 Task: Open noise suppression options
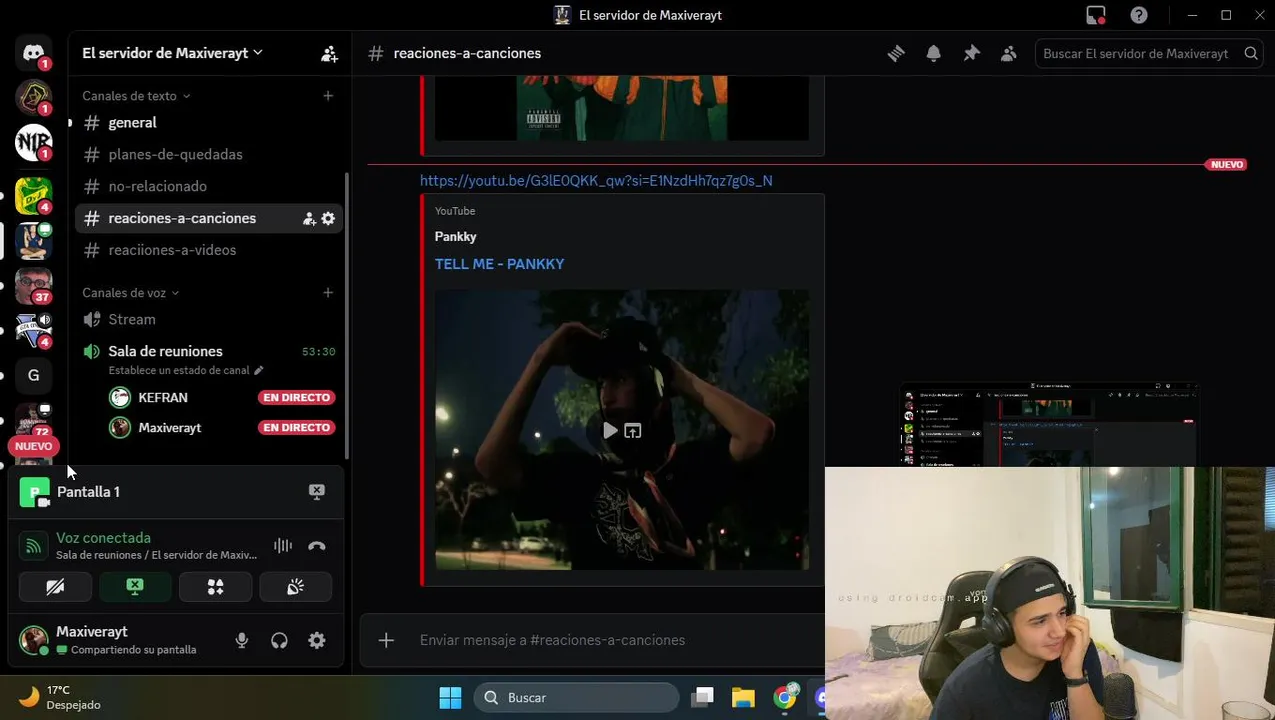click(283, 546)
